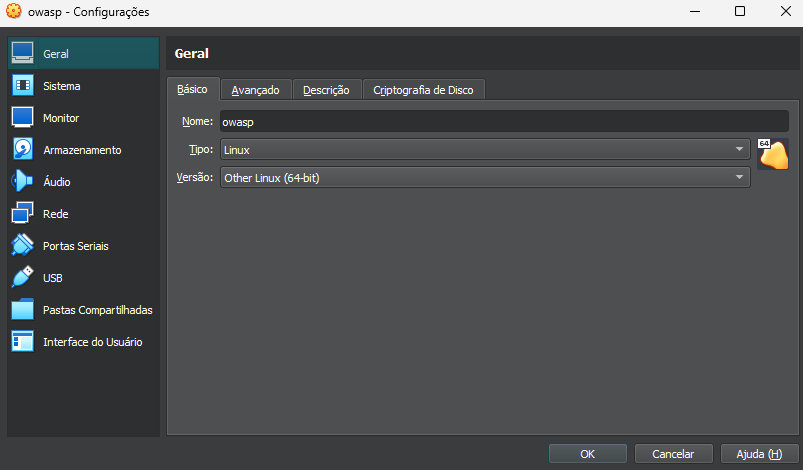Click the USB plug icon

(23, 277)
